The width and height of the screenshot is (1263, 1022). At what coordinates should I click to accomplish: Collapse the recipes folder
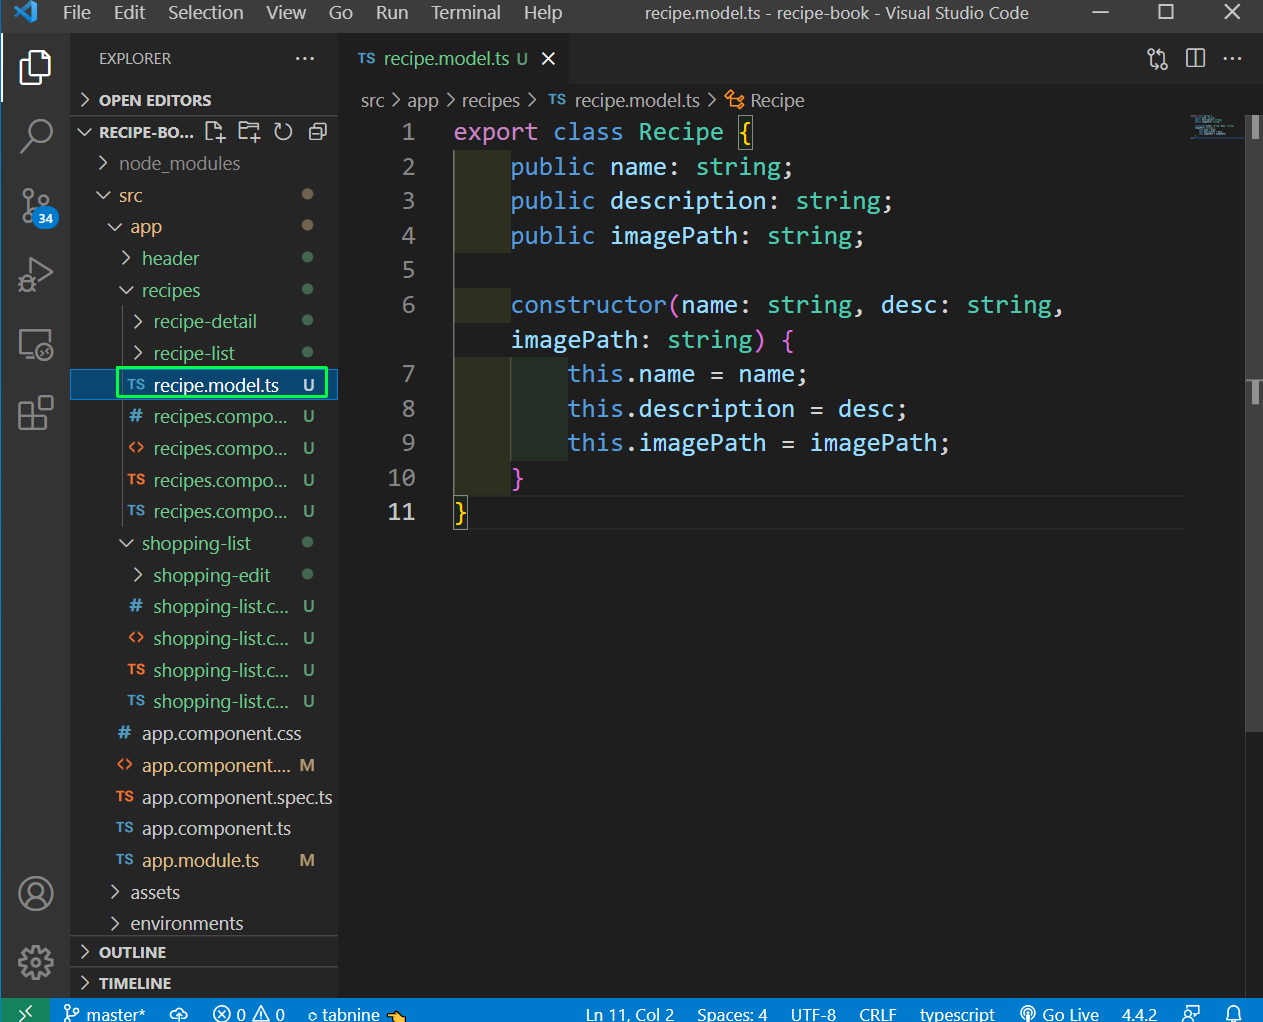pos(204,290)
